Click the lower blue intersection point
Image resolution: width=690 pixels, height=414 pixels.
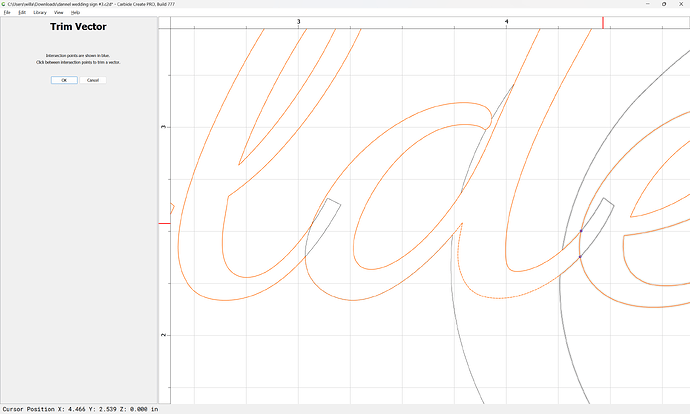(580, 256)
